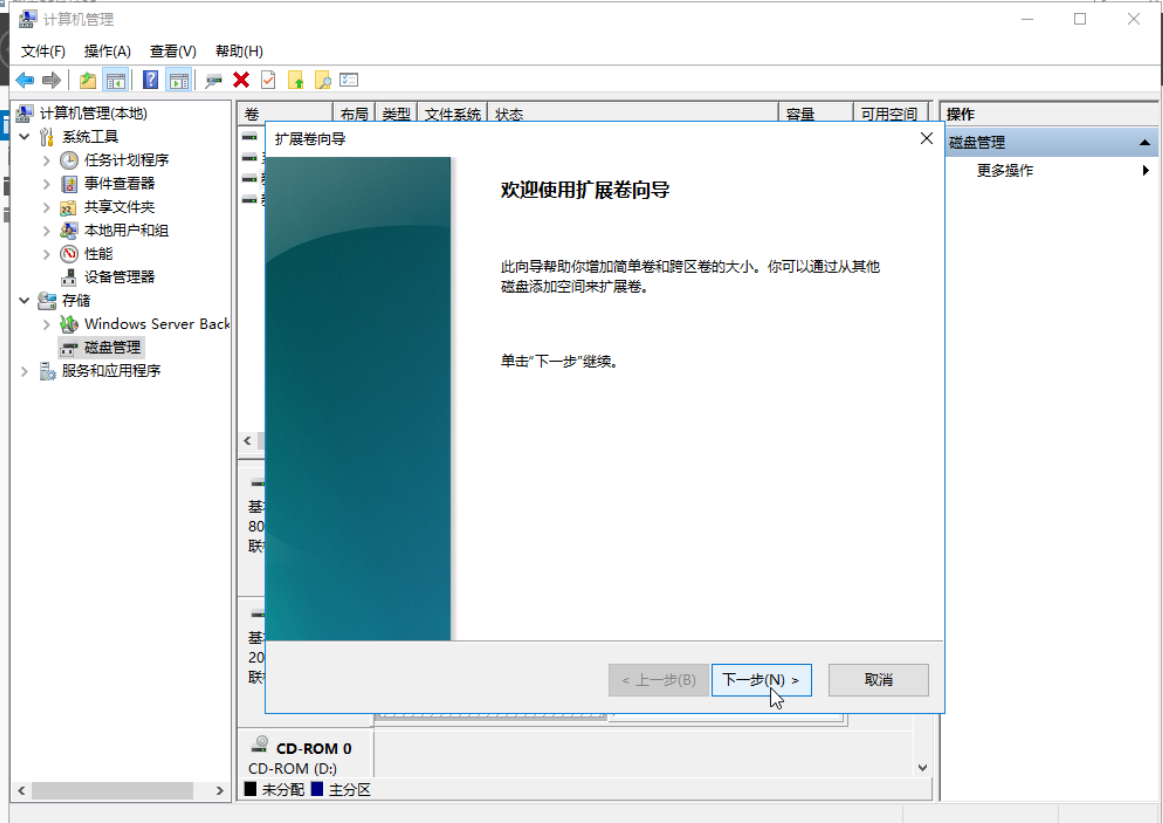Click the 取消 button in the wizard
Screen dimensions: 1163x823
pos(878,680)
